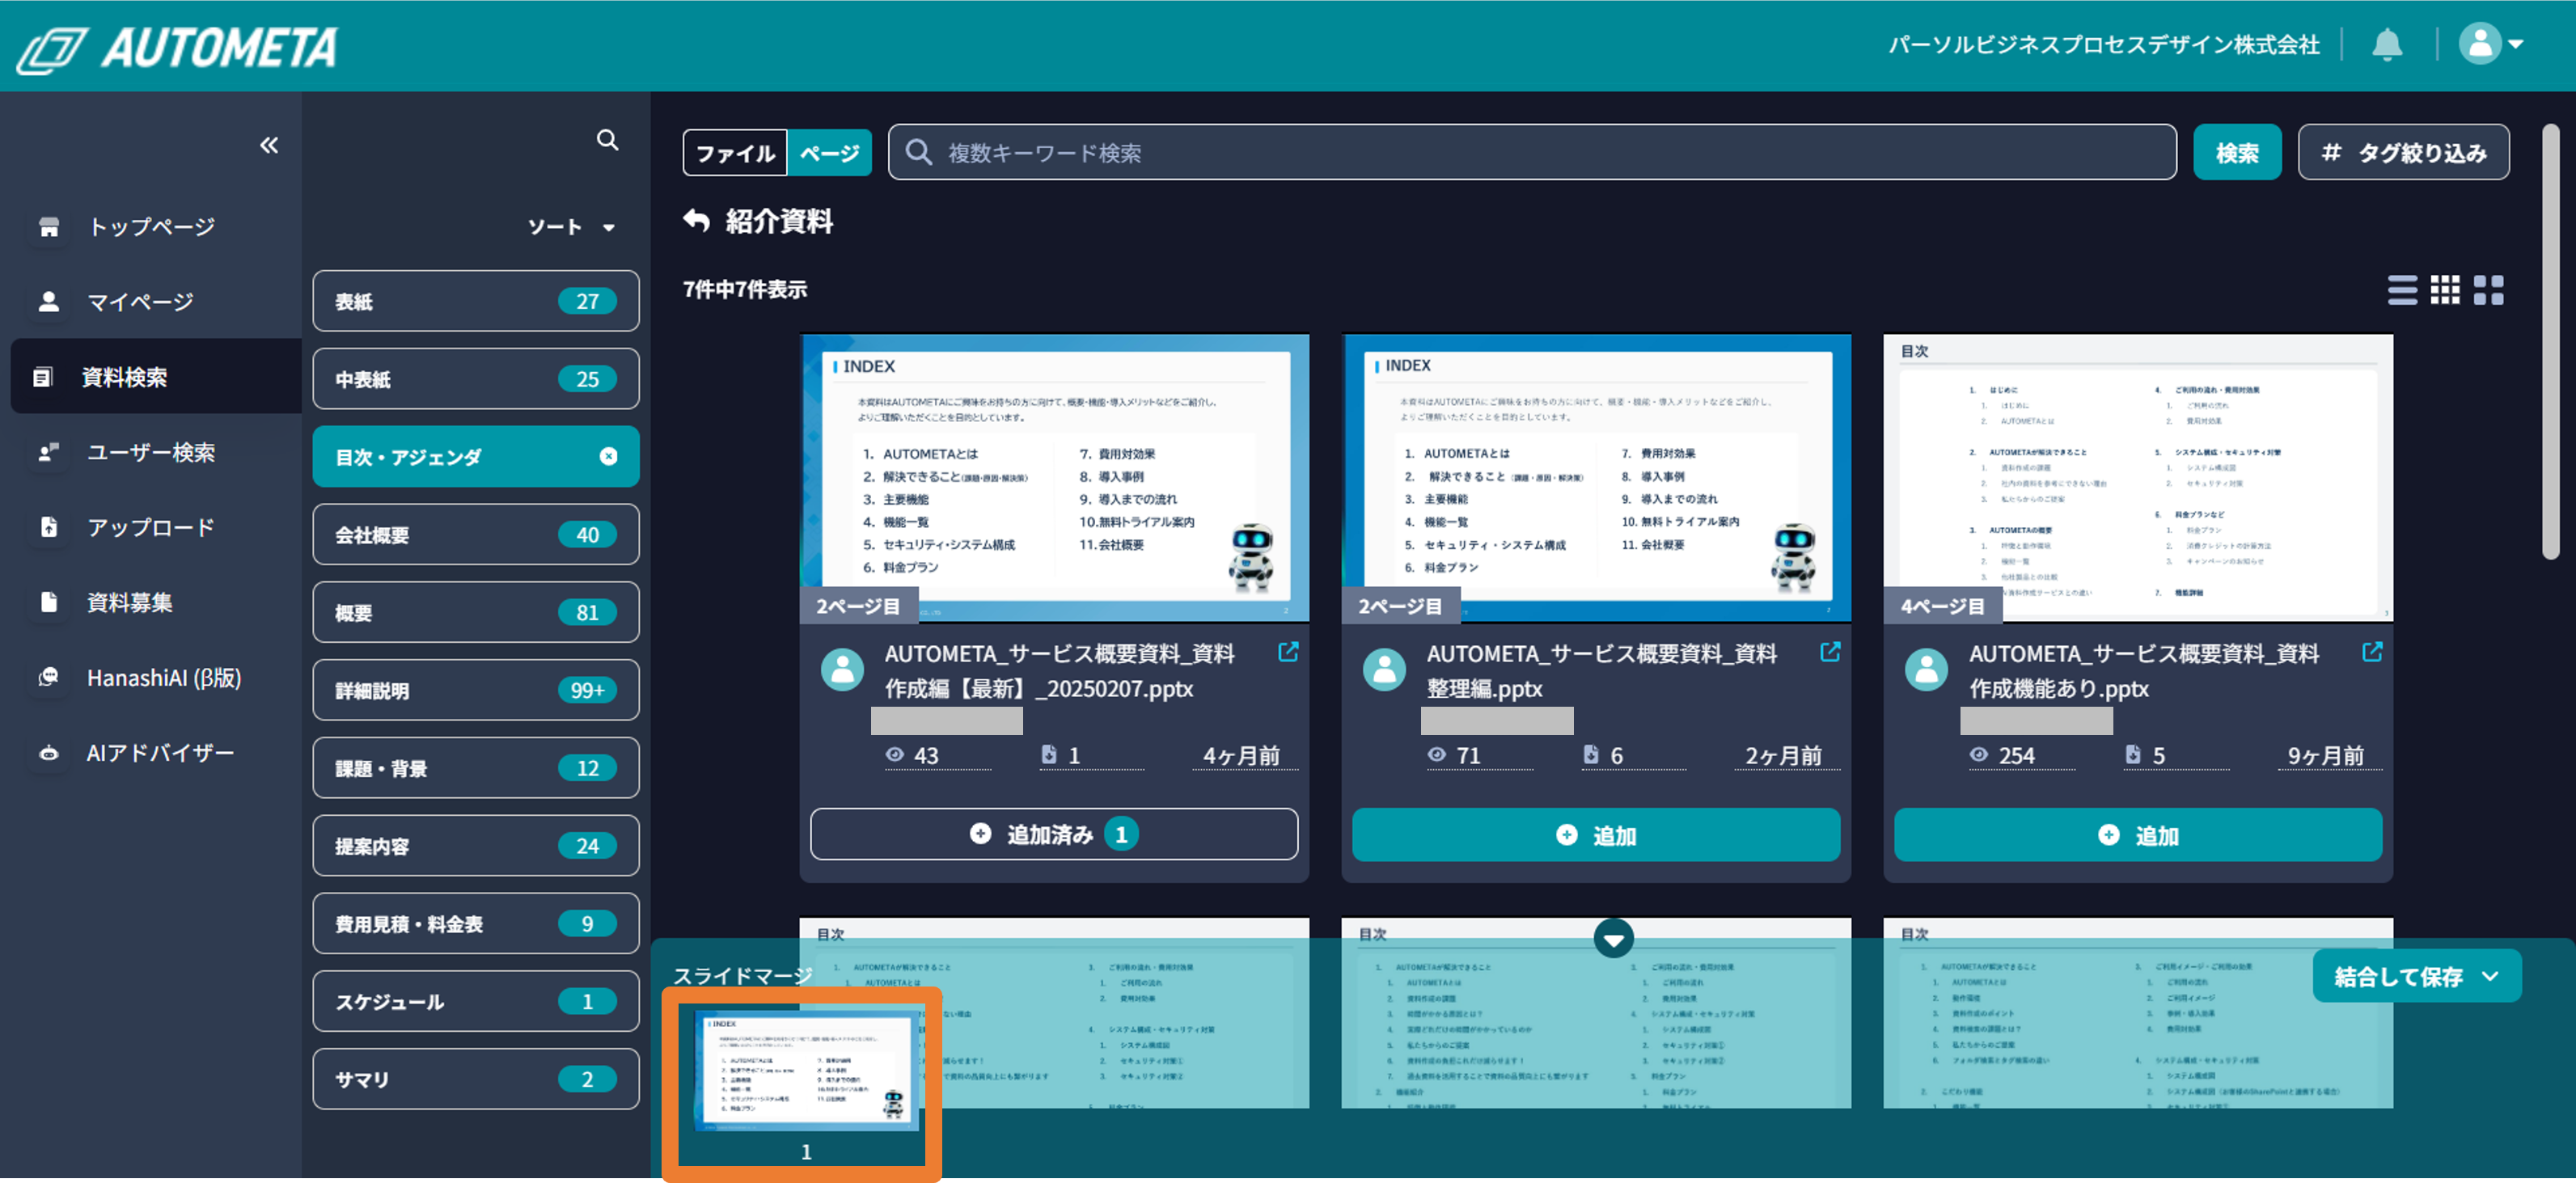Open # タグ絞り込み
The width and height of the screenshot is (2576, 1183).
point(2403,152)
